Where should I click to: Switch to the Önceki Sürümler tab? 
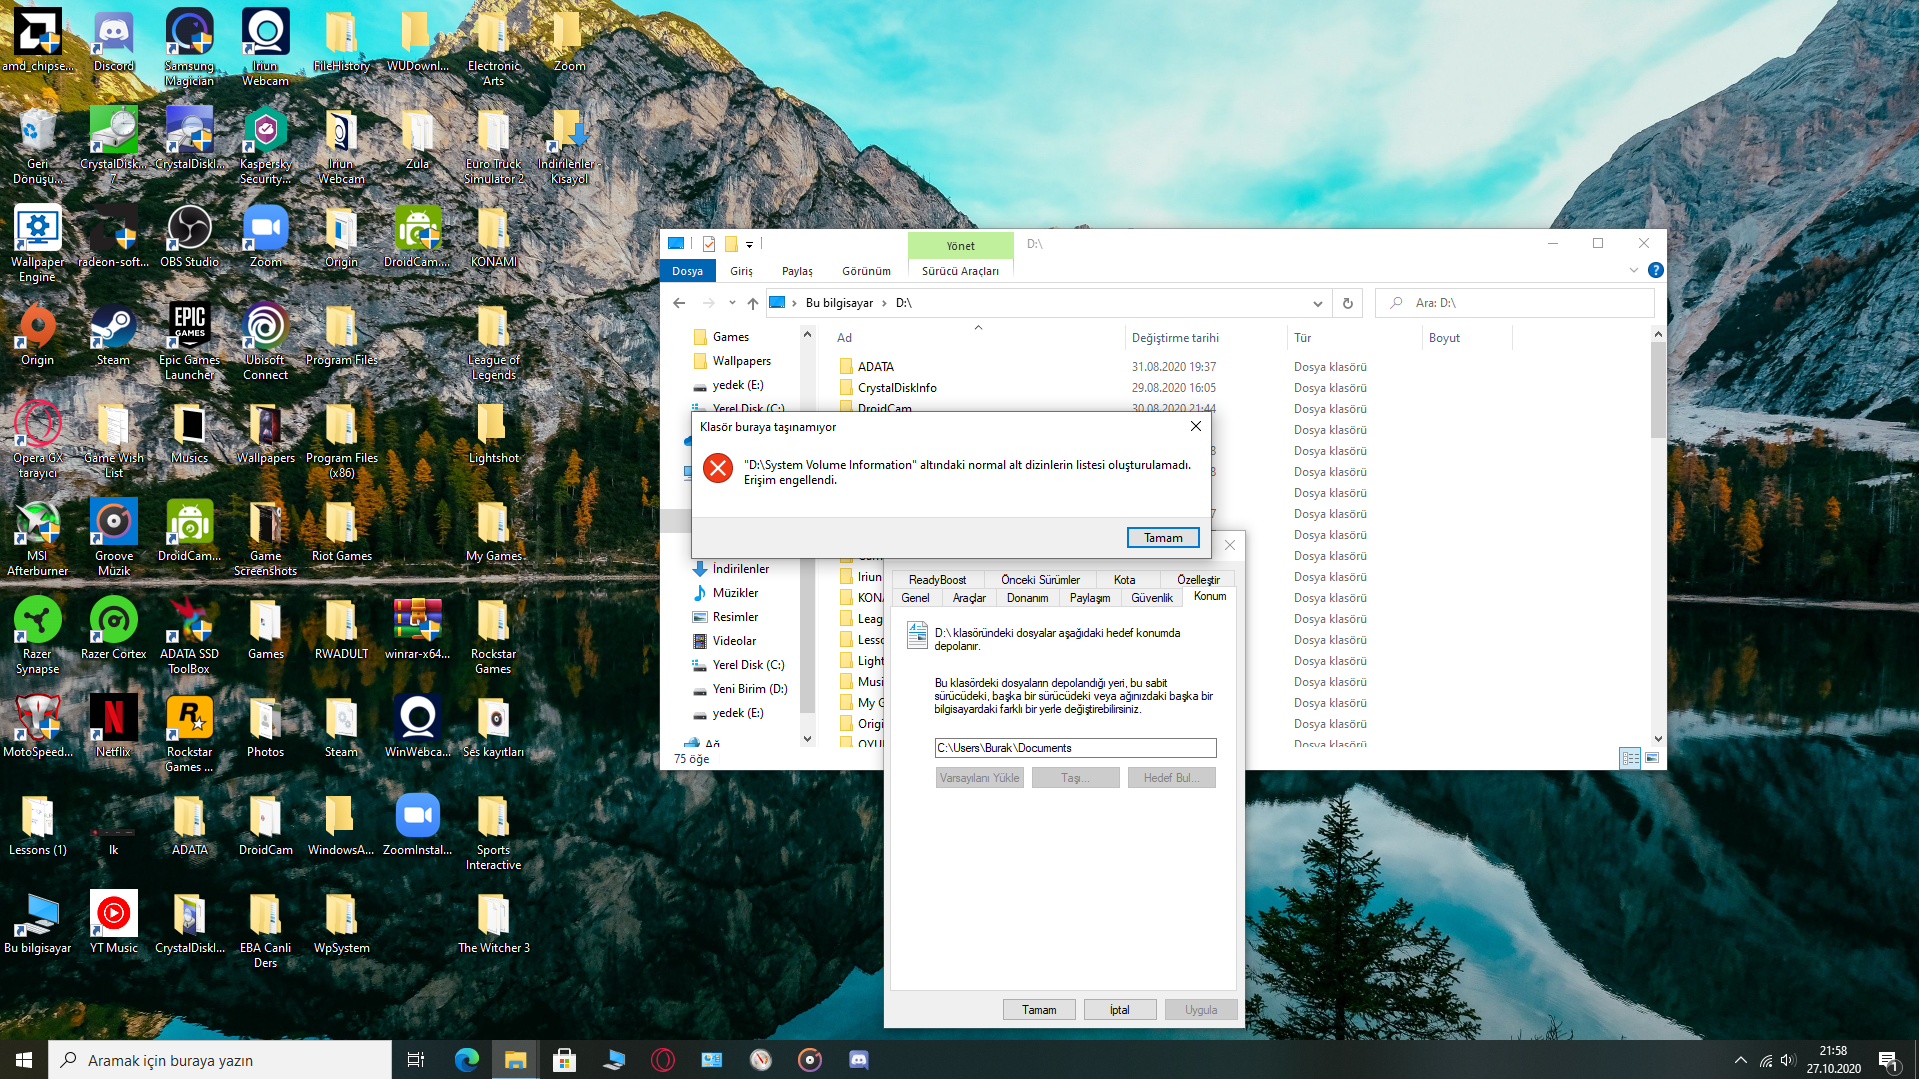[1040, 580]
